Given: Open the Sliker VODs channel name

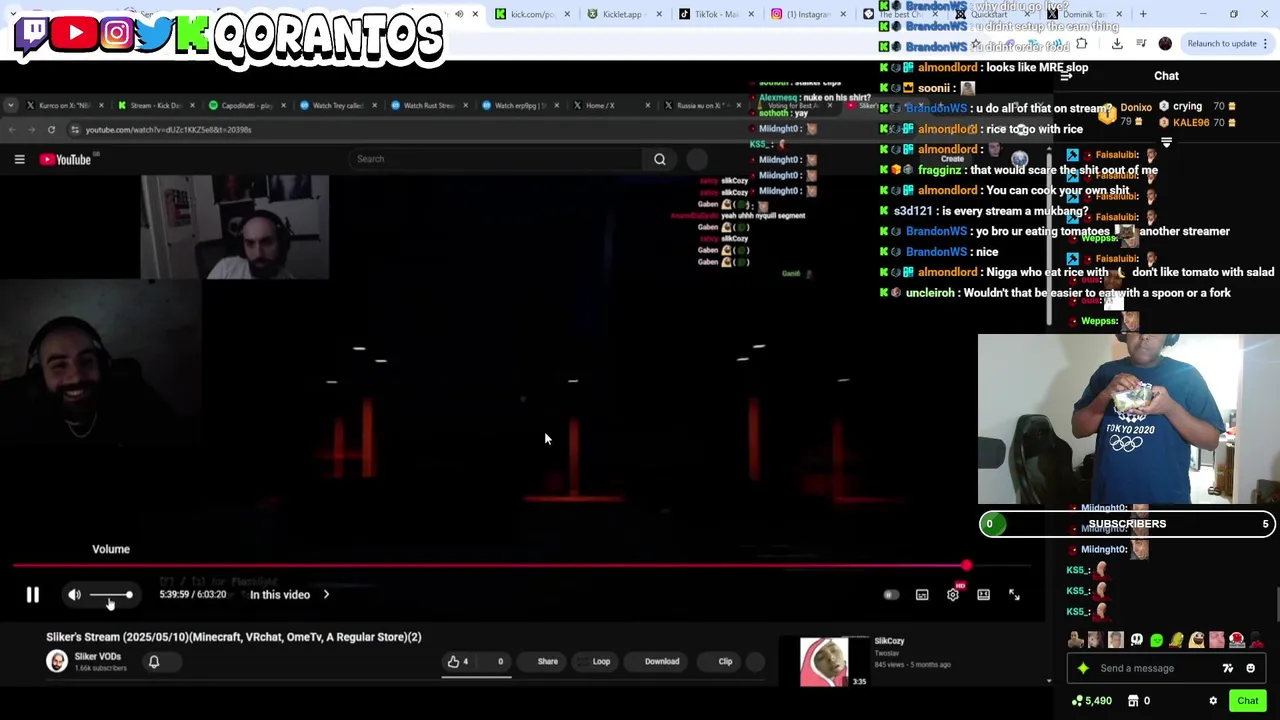Looking at the screenshot, I should pyautogui.click(x=98, y=657).
